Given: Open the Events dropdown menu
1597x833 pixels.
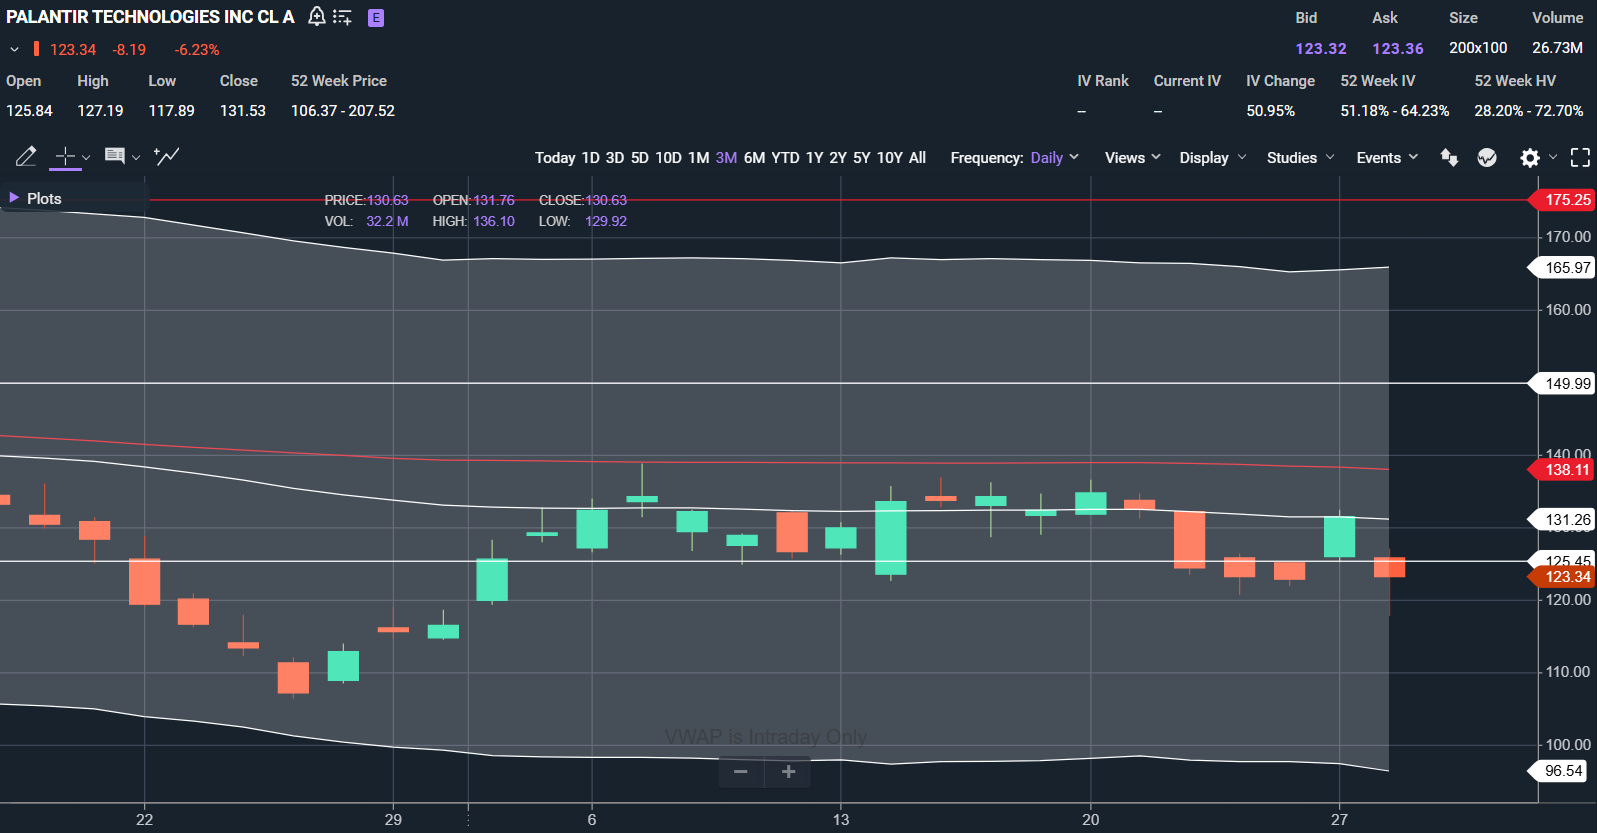Looking at the screenshot, I should (1388, 158).
